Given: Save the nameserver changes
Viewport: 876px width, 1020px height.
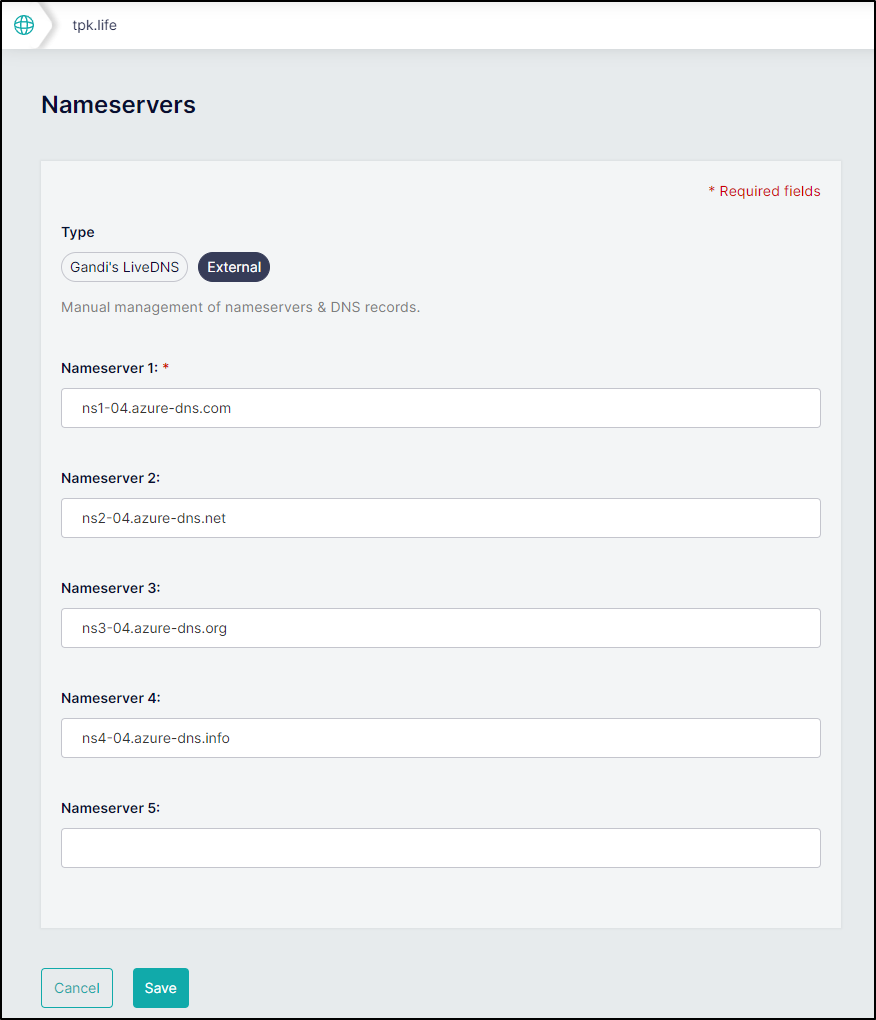Looking at the screenshot, I should point(161,988).
